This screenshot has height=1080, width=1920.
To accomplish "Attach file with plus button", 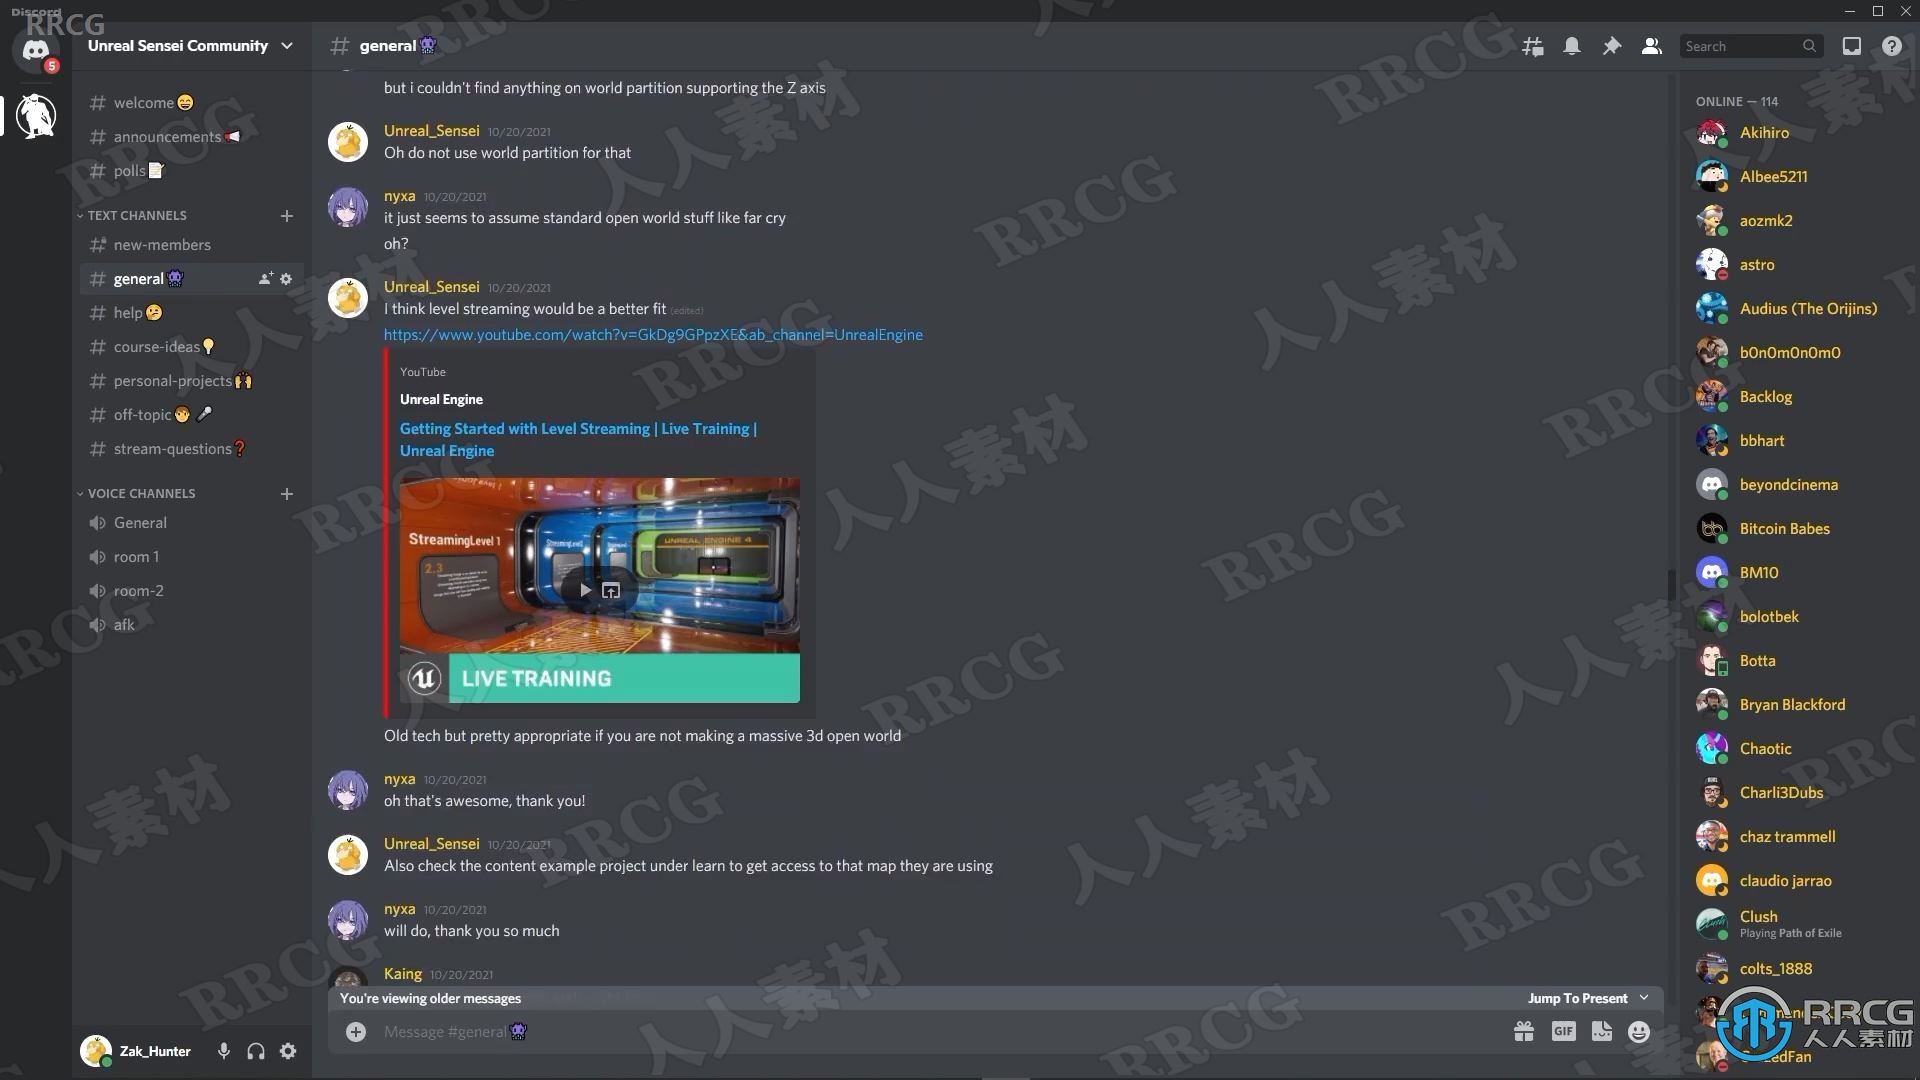I will [356, 1032].
